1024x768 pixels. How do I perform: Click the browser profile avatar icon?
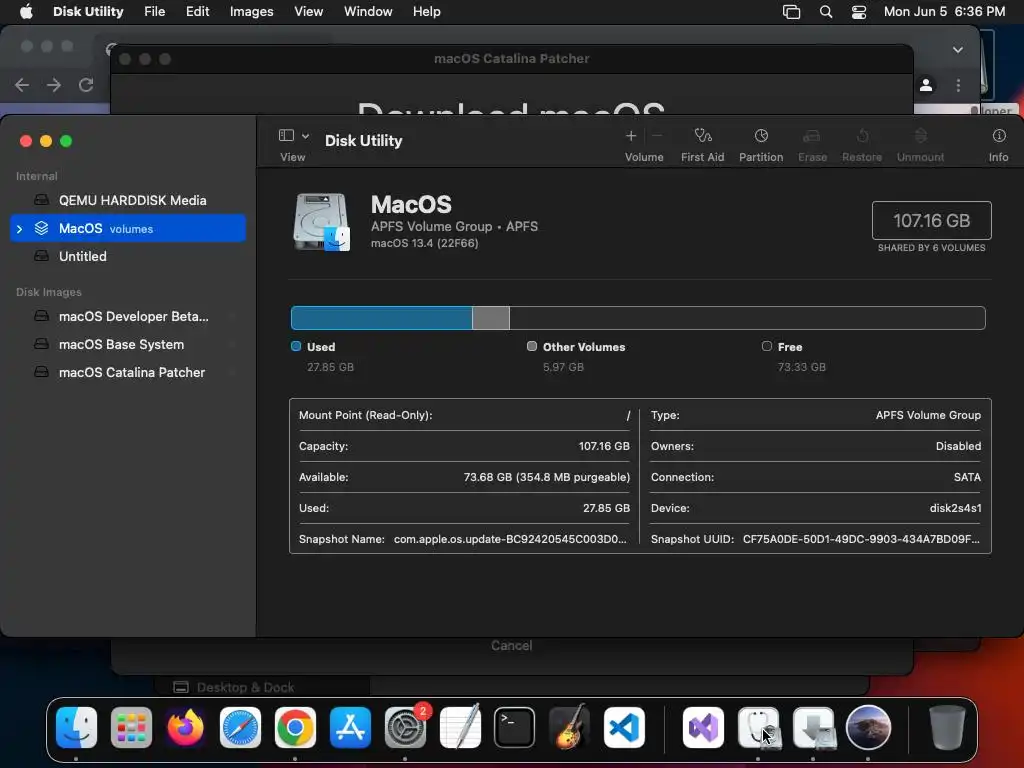tap(926, 85)
